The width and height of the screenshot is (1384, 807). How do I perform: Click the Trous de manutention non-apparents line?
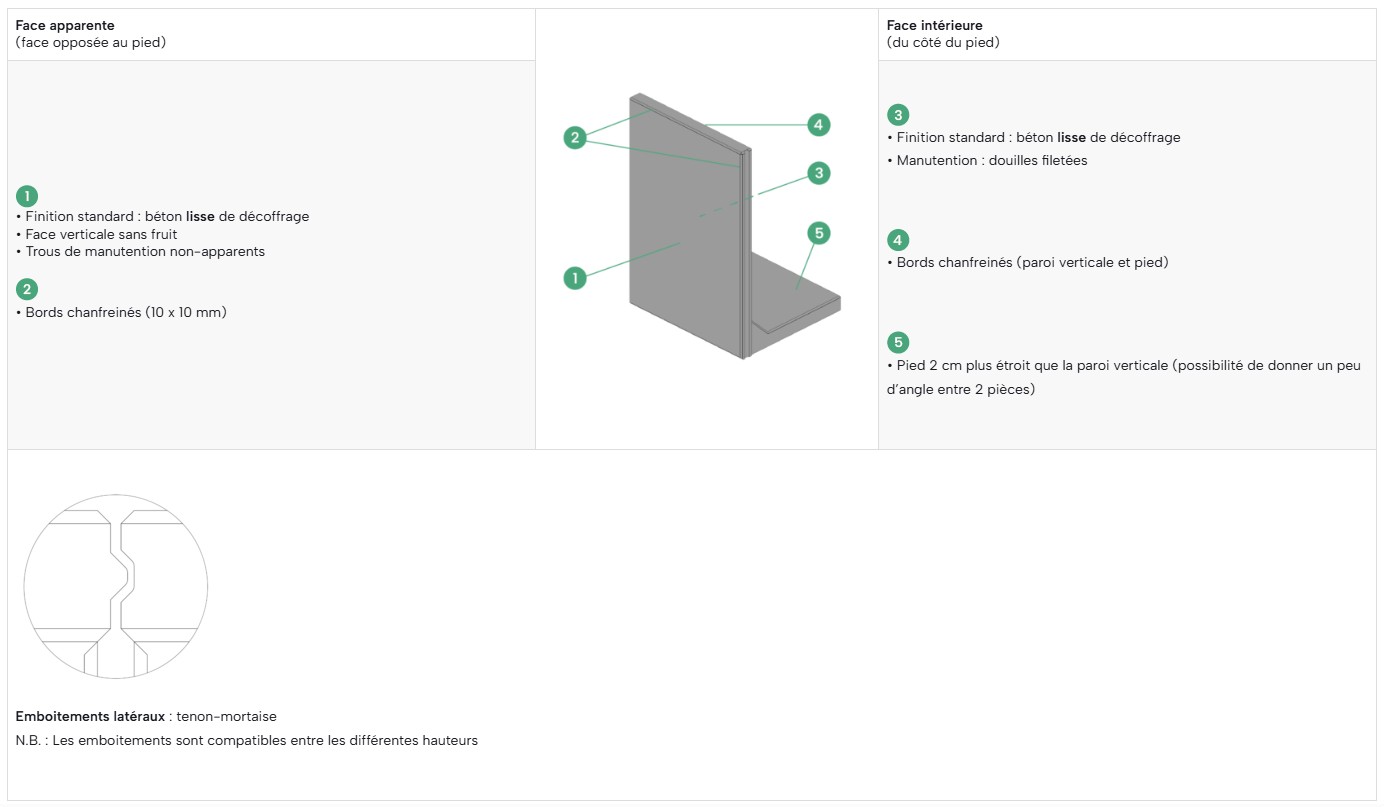coord(141,251)
